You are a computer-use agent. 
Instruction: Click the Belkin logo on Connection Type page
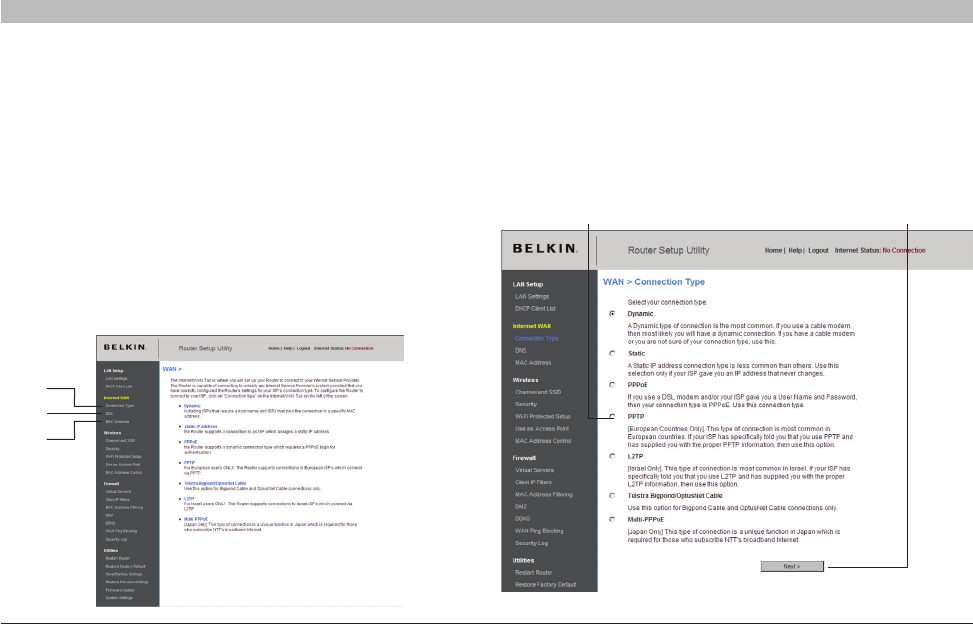(545, 249)
